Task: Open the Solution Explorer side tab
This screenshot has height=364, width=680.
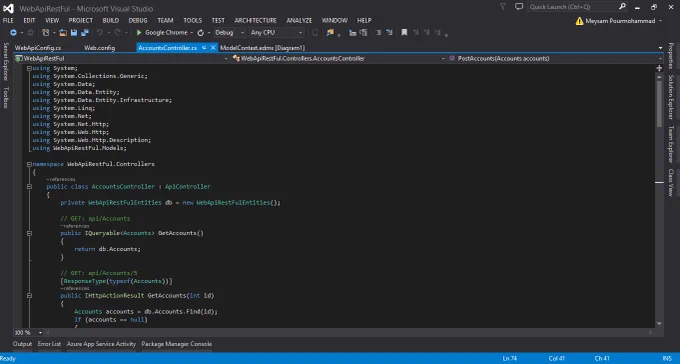Action: (x=671, y=97)
